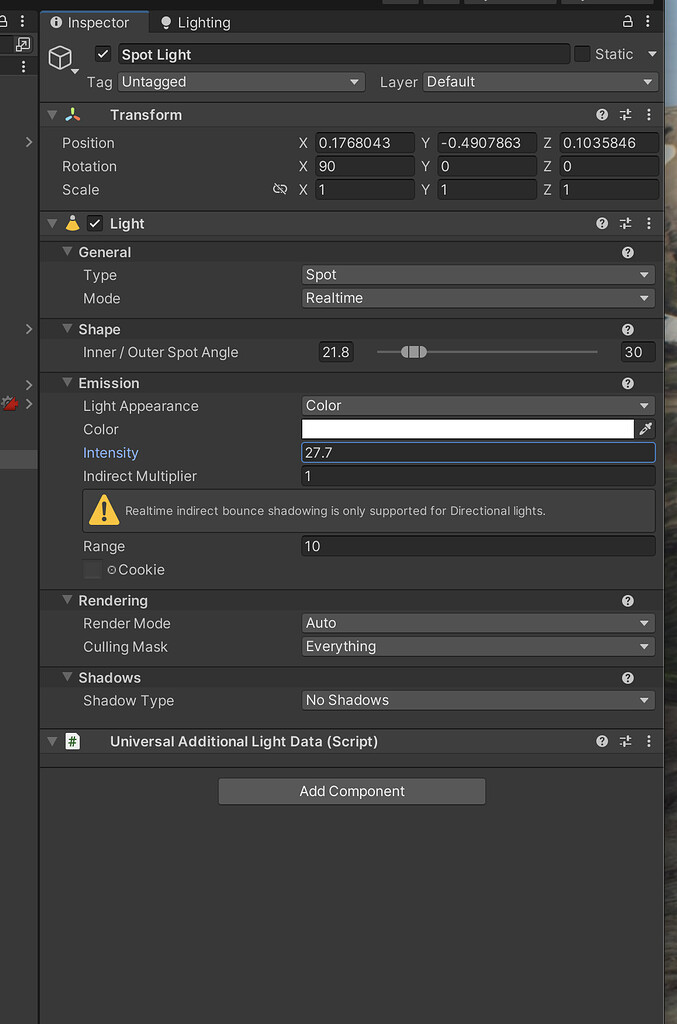Click the padlock icon to lock the Inspector

click(627, 21)
